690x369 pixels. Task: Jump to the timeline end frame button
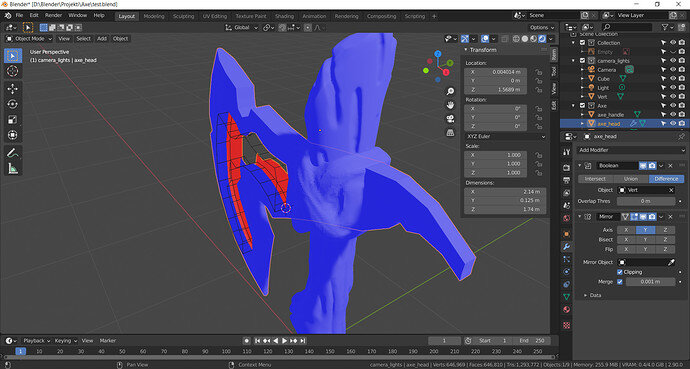[302, 341]
